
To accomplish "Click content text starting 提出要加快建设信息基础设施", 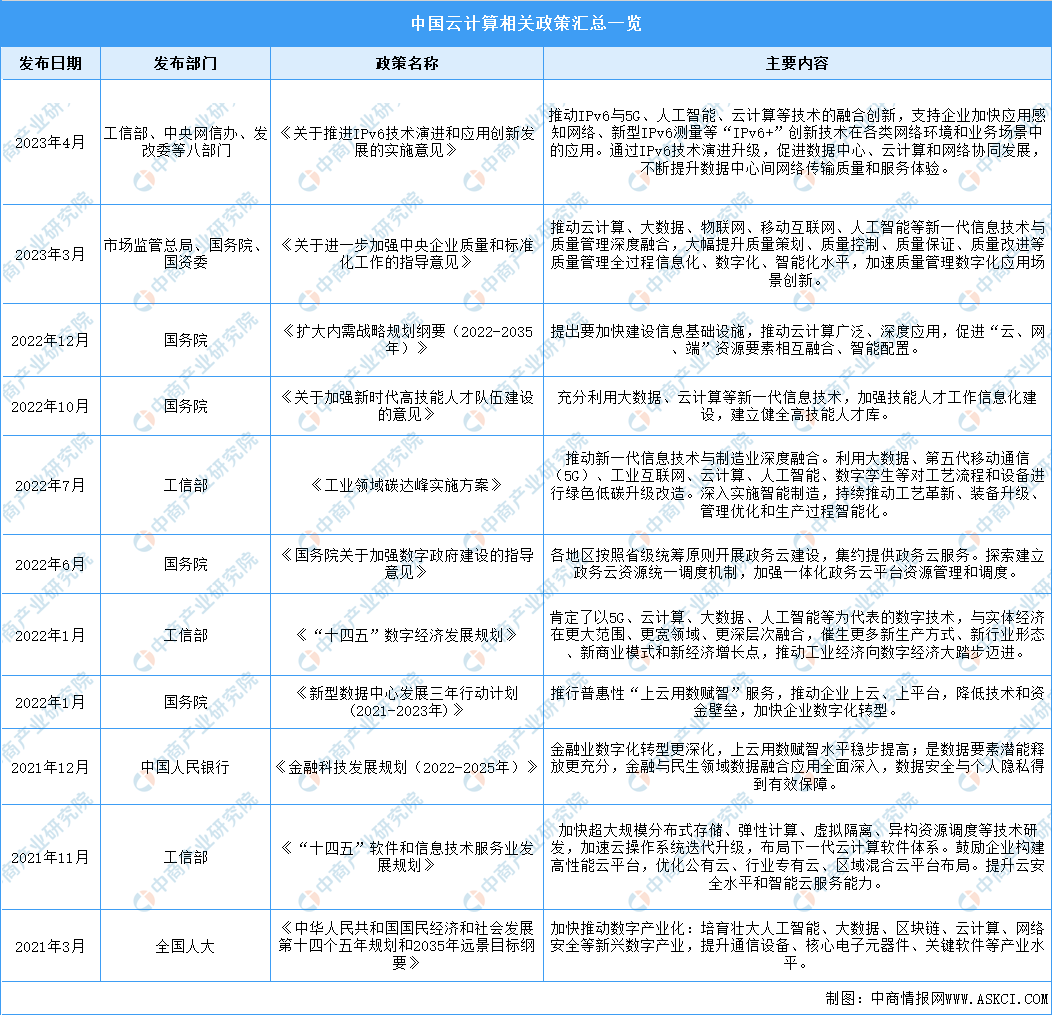I will [x=797, y=339].
